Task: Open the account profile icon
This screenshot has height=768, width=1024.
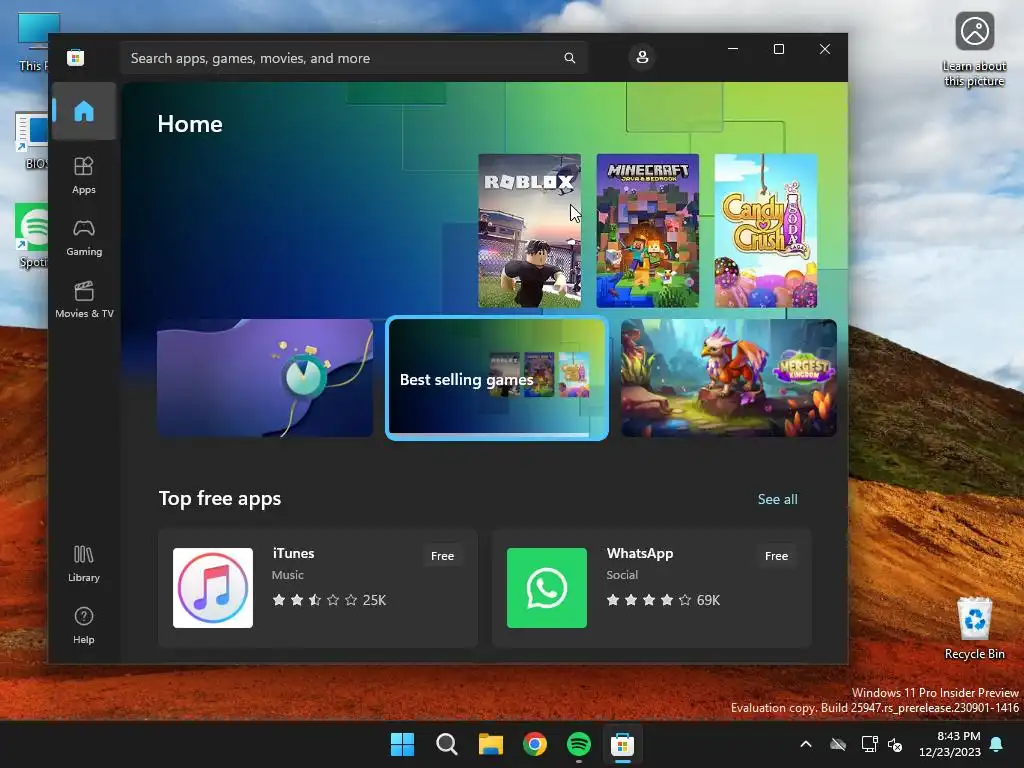Action: (x=642, y=57)
